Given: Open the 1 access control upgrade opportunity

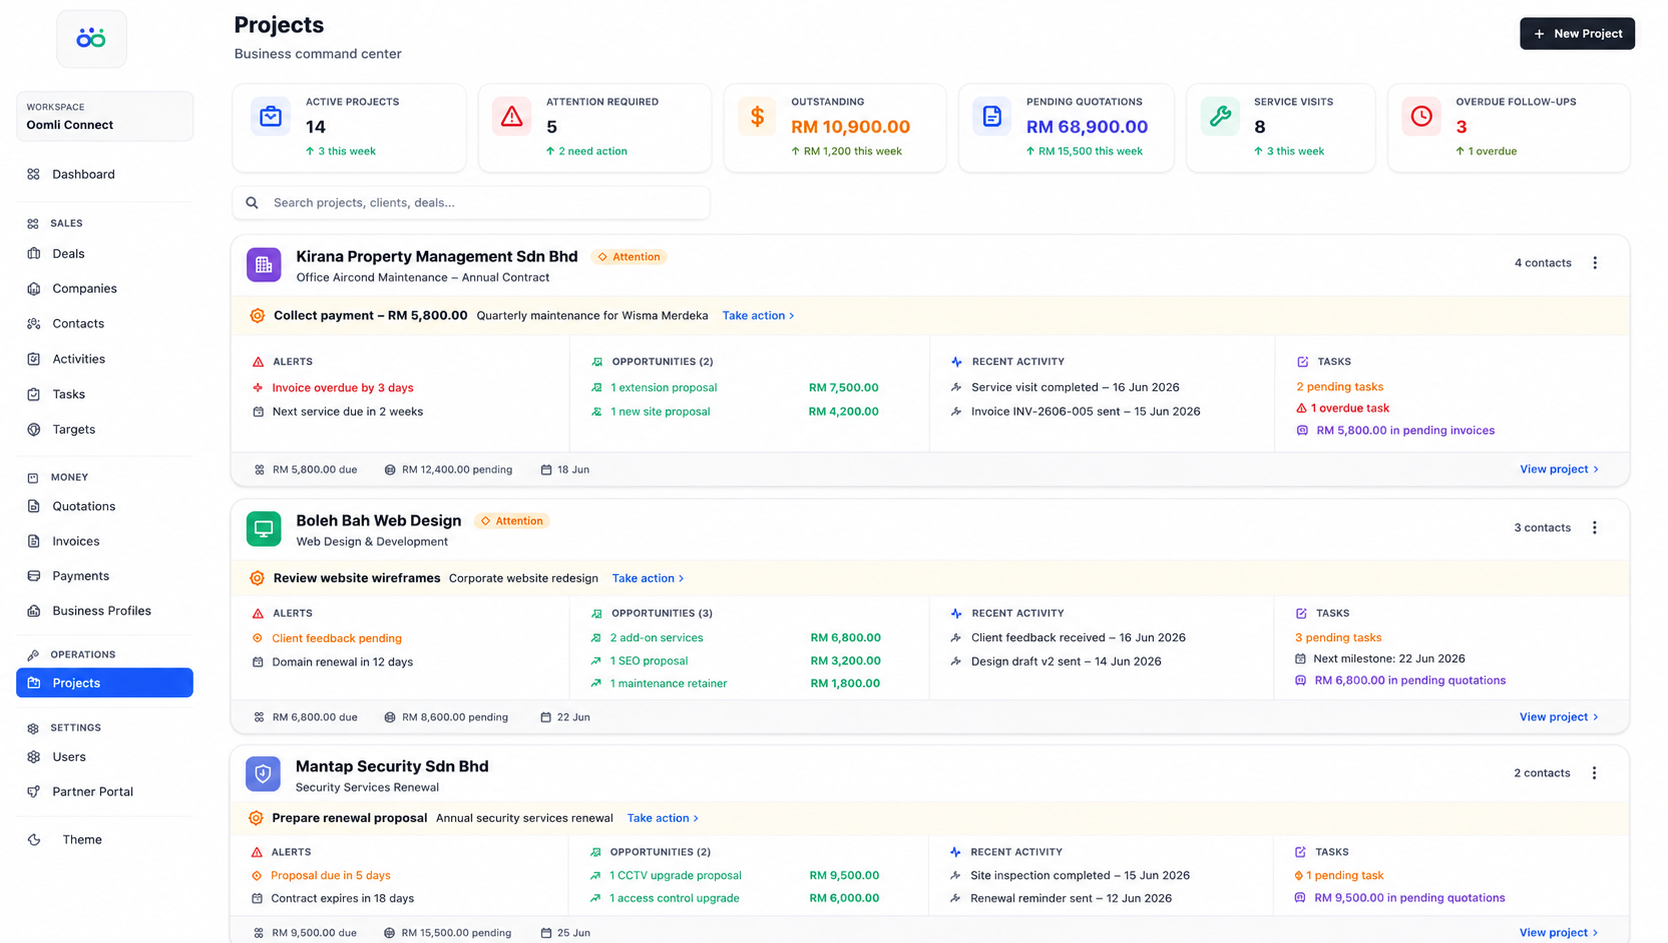Looking at the screenshot, I should click(674, 899).
